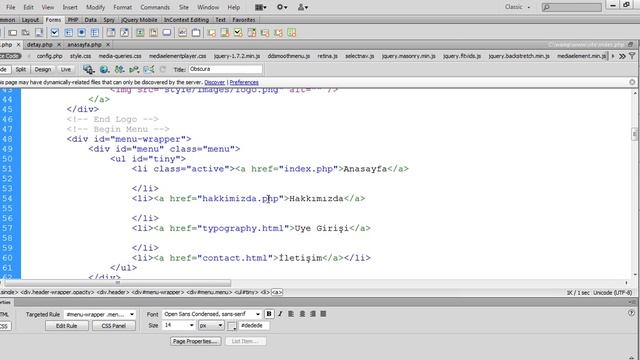The image size is (640, 360).
Task: Turn on Live view
Action: point(65,70)
